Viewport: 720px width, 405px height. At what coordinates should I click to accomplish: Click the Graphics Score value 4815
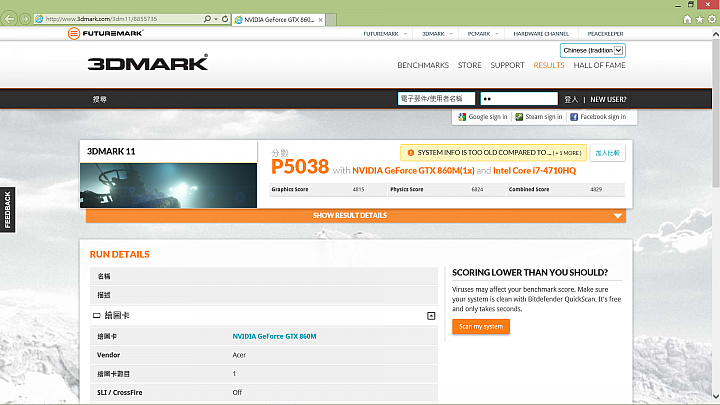(358, 189)
